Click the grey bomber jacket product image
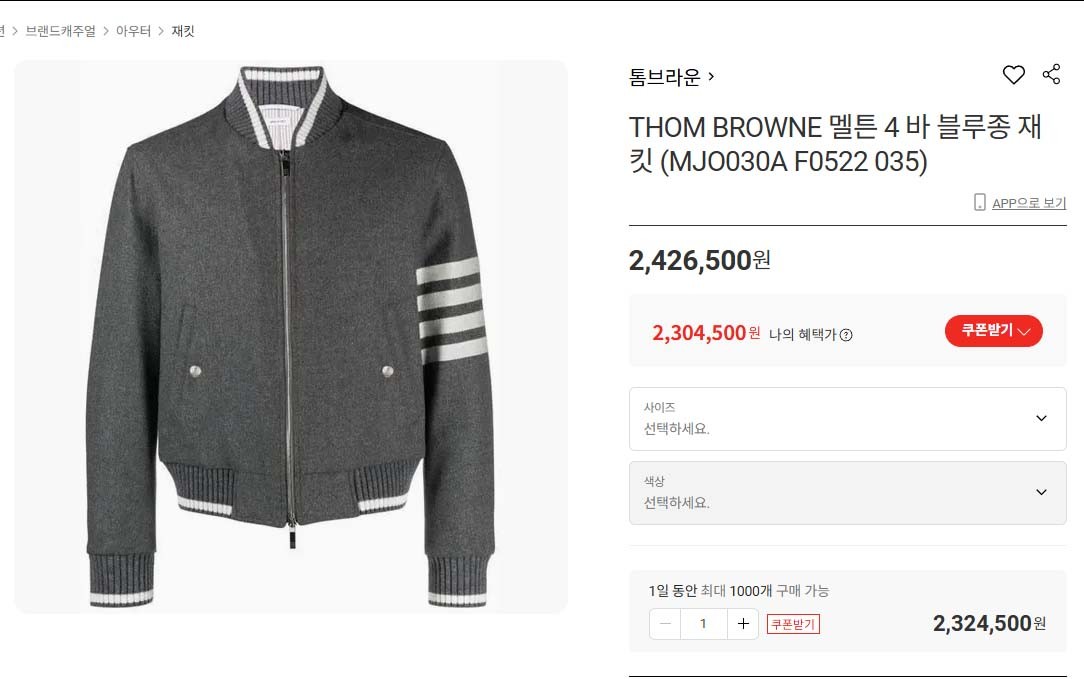This screenshot has width=1084, height=679. point(291,337)
